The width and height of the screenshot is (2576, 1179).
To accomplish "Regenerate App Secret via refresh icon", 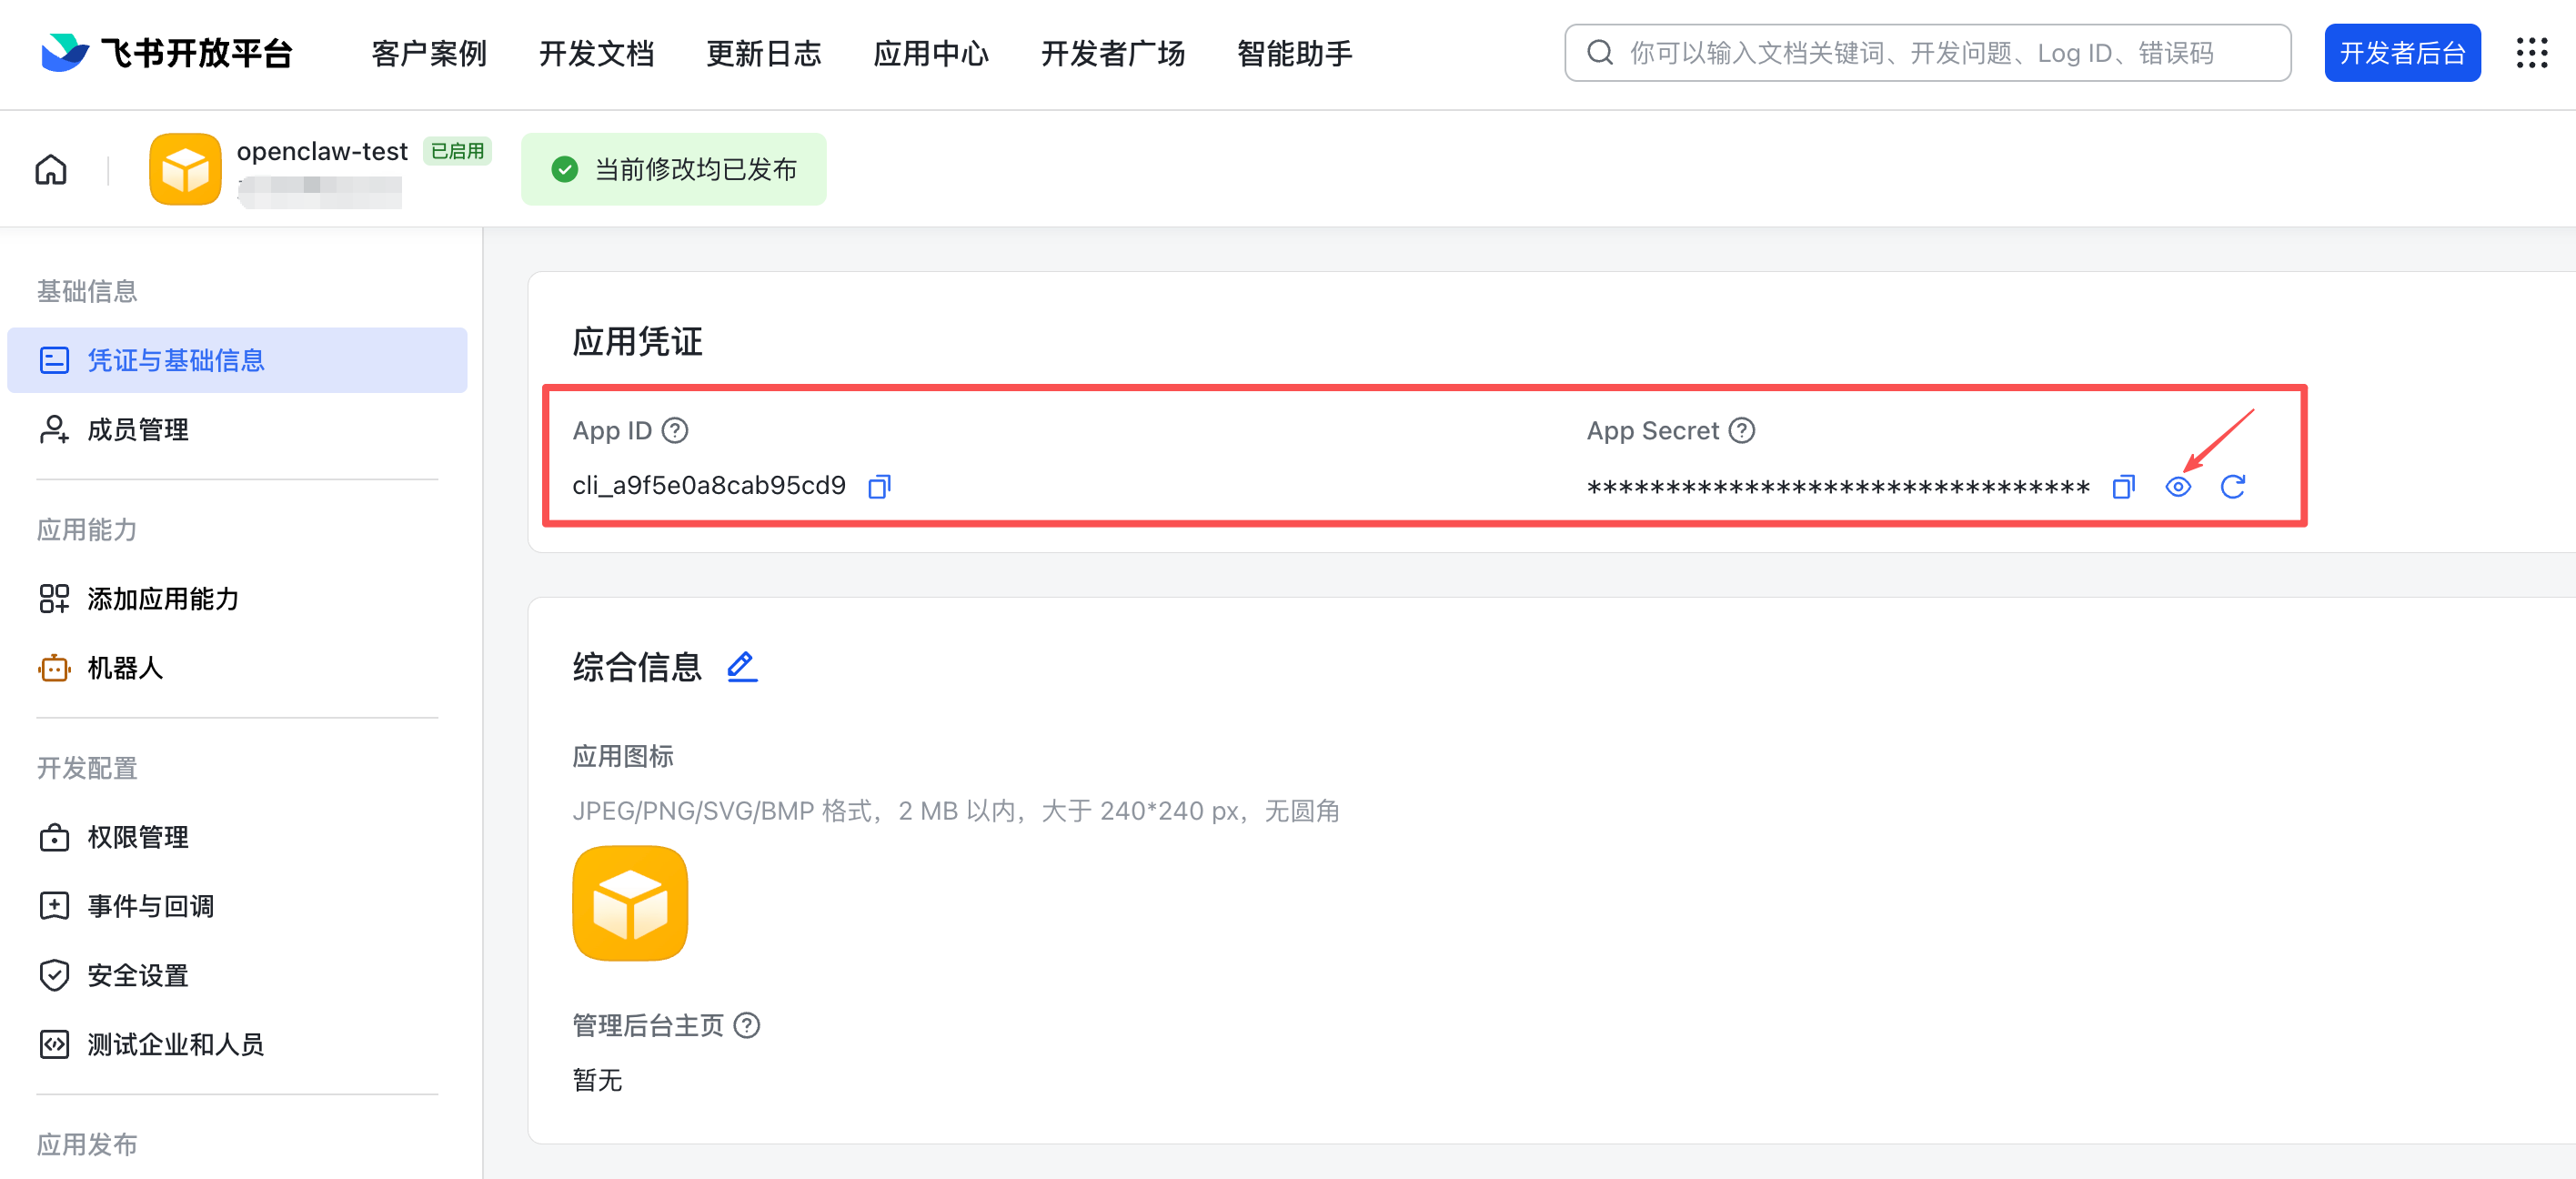I will [x=2235, y=487].
